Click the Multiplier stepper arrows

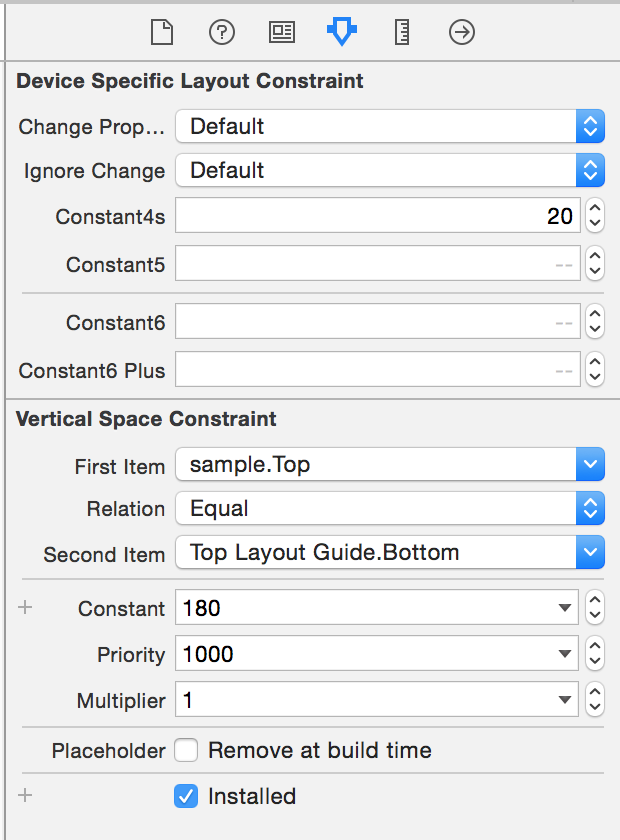point(595,700)
